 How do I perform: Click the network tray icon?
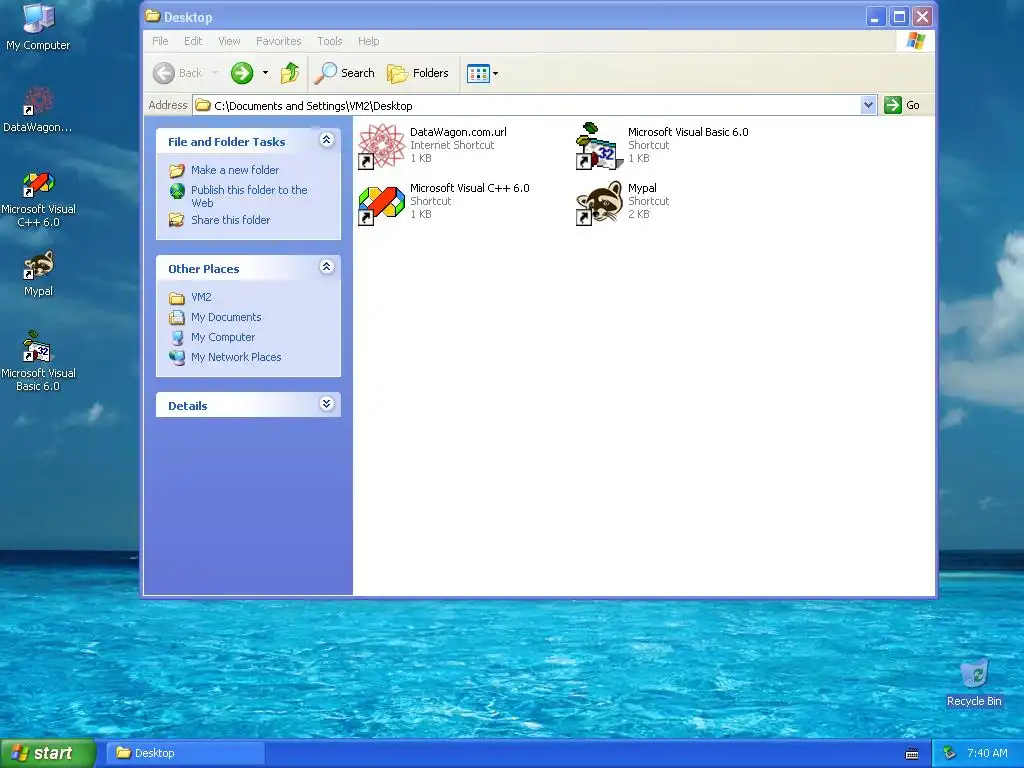tap(950, 754)
